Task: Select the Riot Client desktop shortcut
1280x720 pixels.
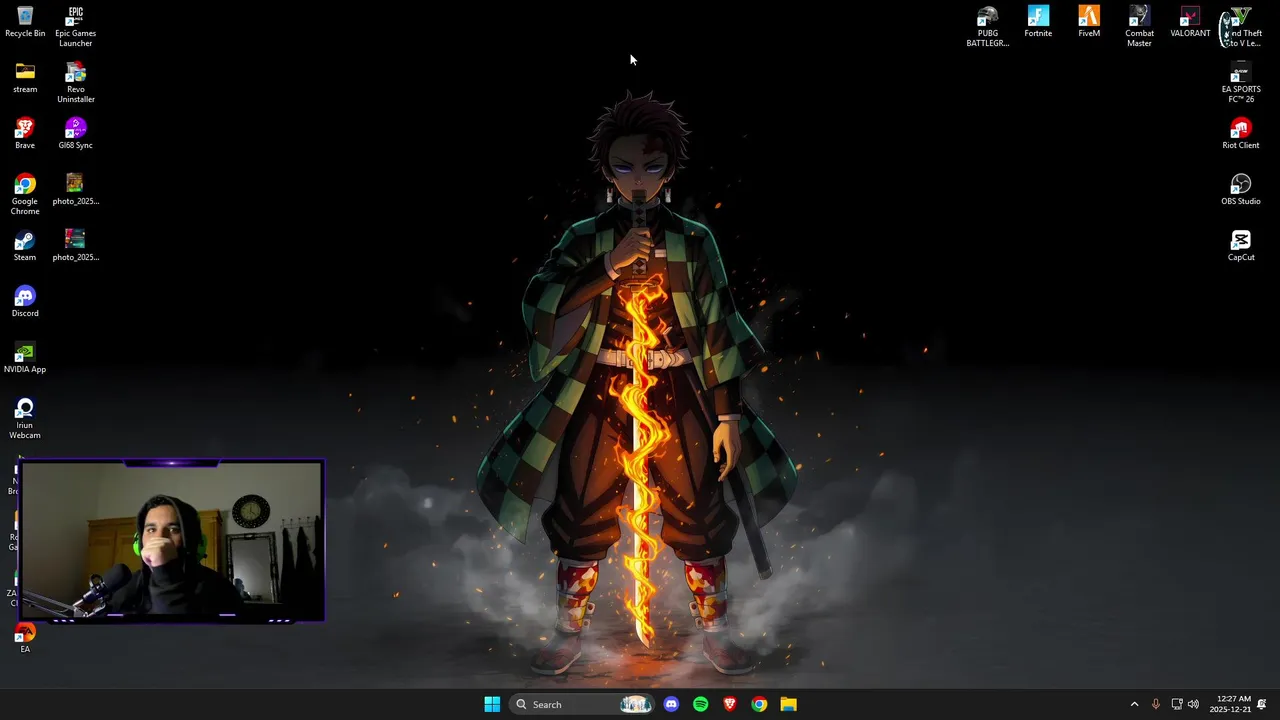Action: 1241,134
